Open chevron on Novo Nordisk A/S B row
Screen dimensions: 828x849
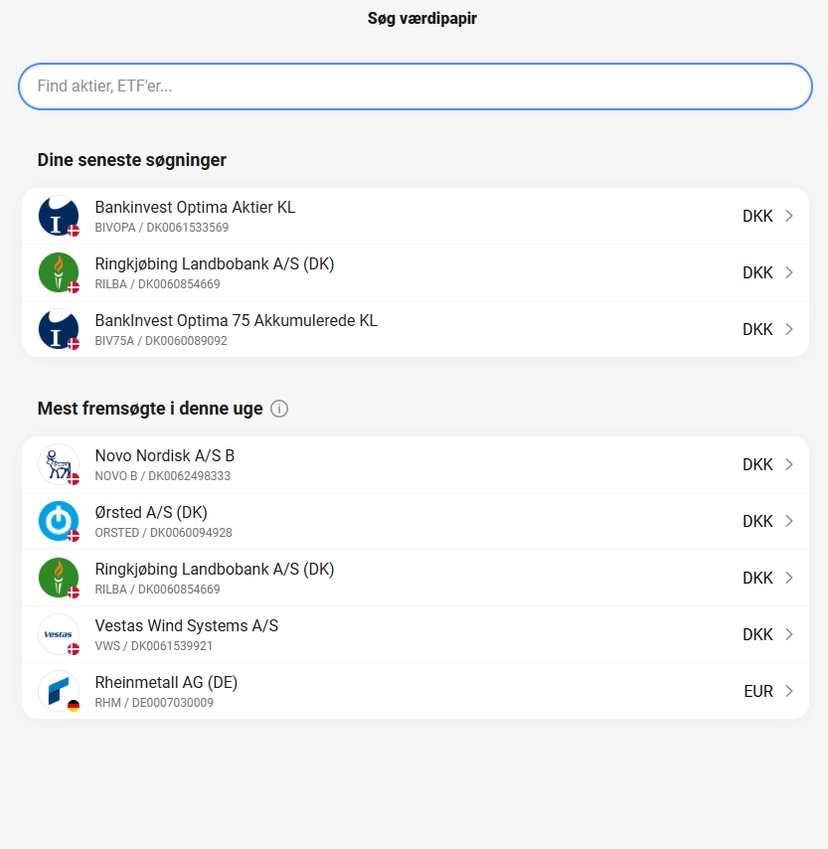point(789,465)
